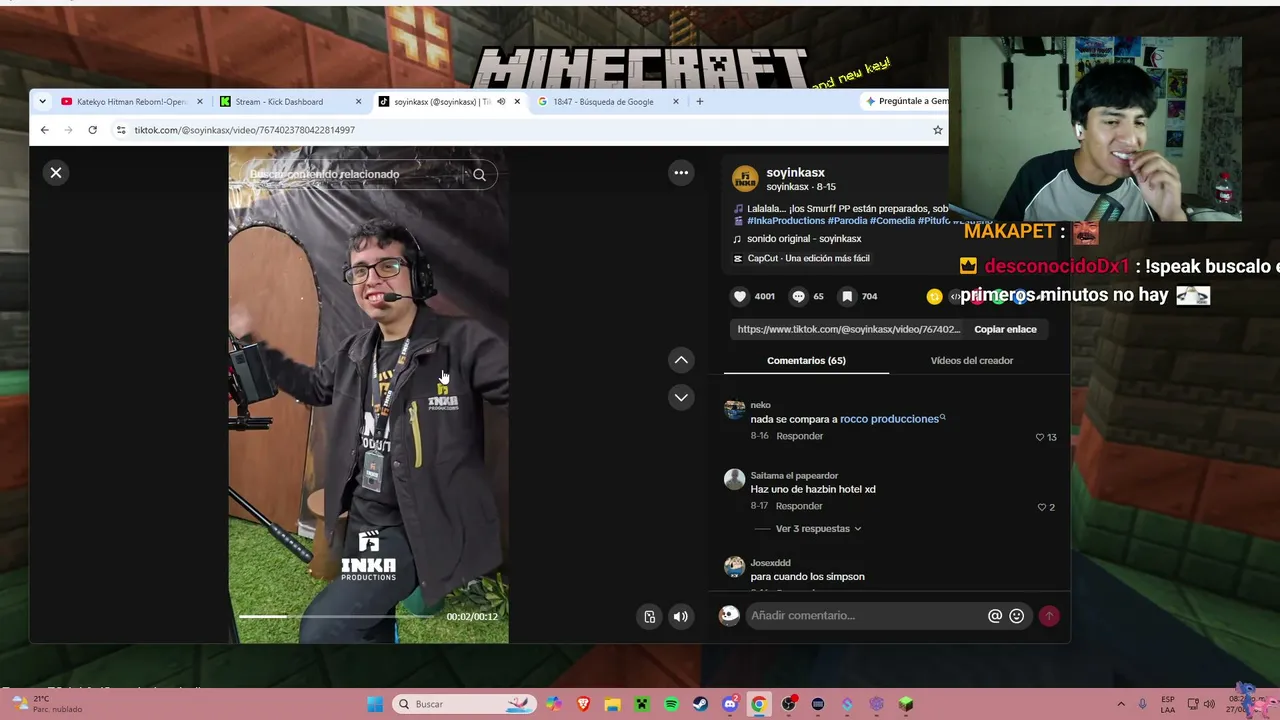Open the video's more options menu
Viewport: 1280px width, 720px height.
[681, 173]
